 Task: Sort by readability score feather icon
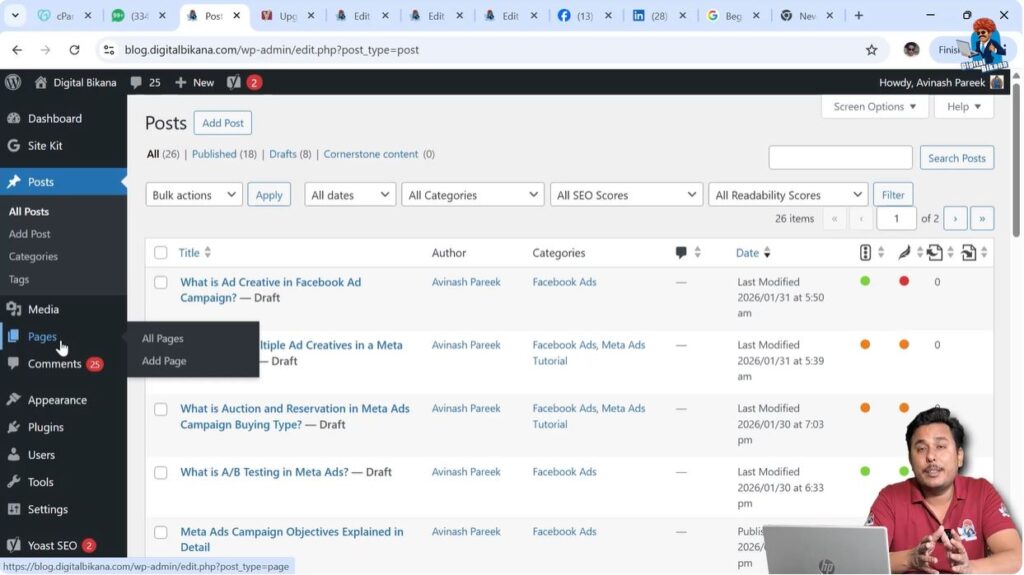click(904, 252)
